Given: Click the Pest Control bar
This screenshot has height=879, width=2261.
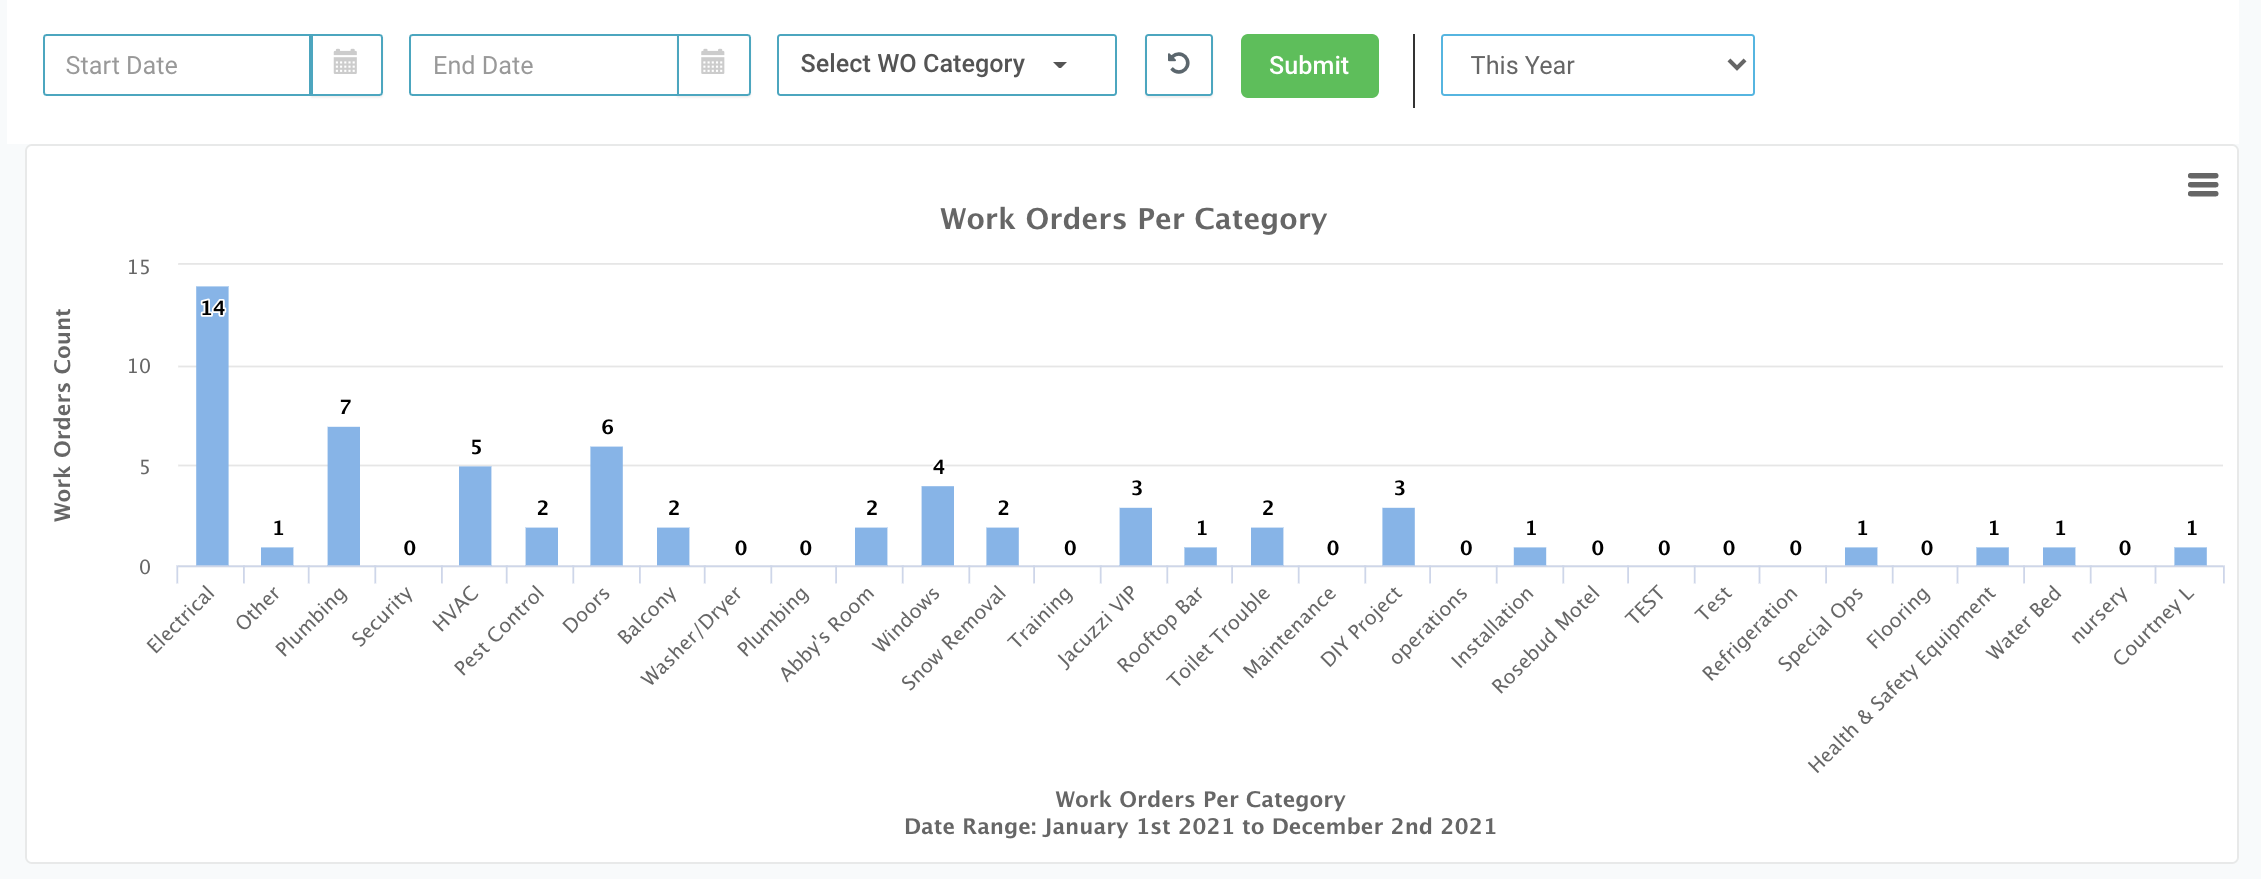Looking at the screenshot, I should pos(541,547).
